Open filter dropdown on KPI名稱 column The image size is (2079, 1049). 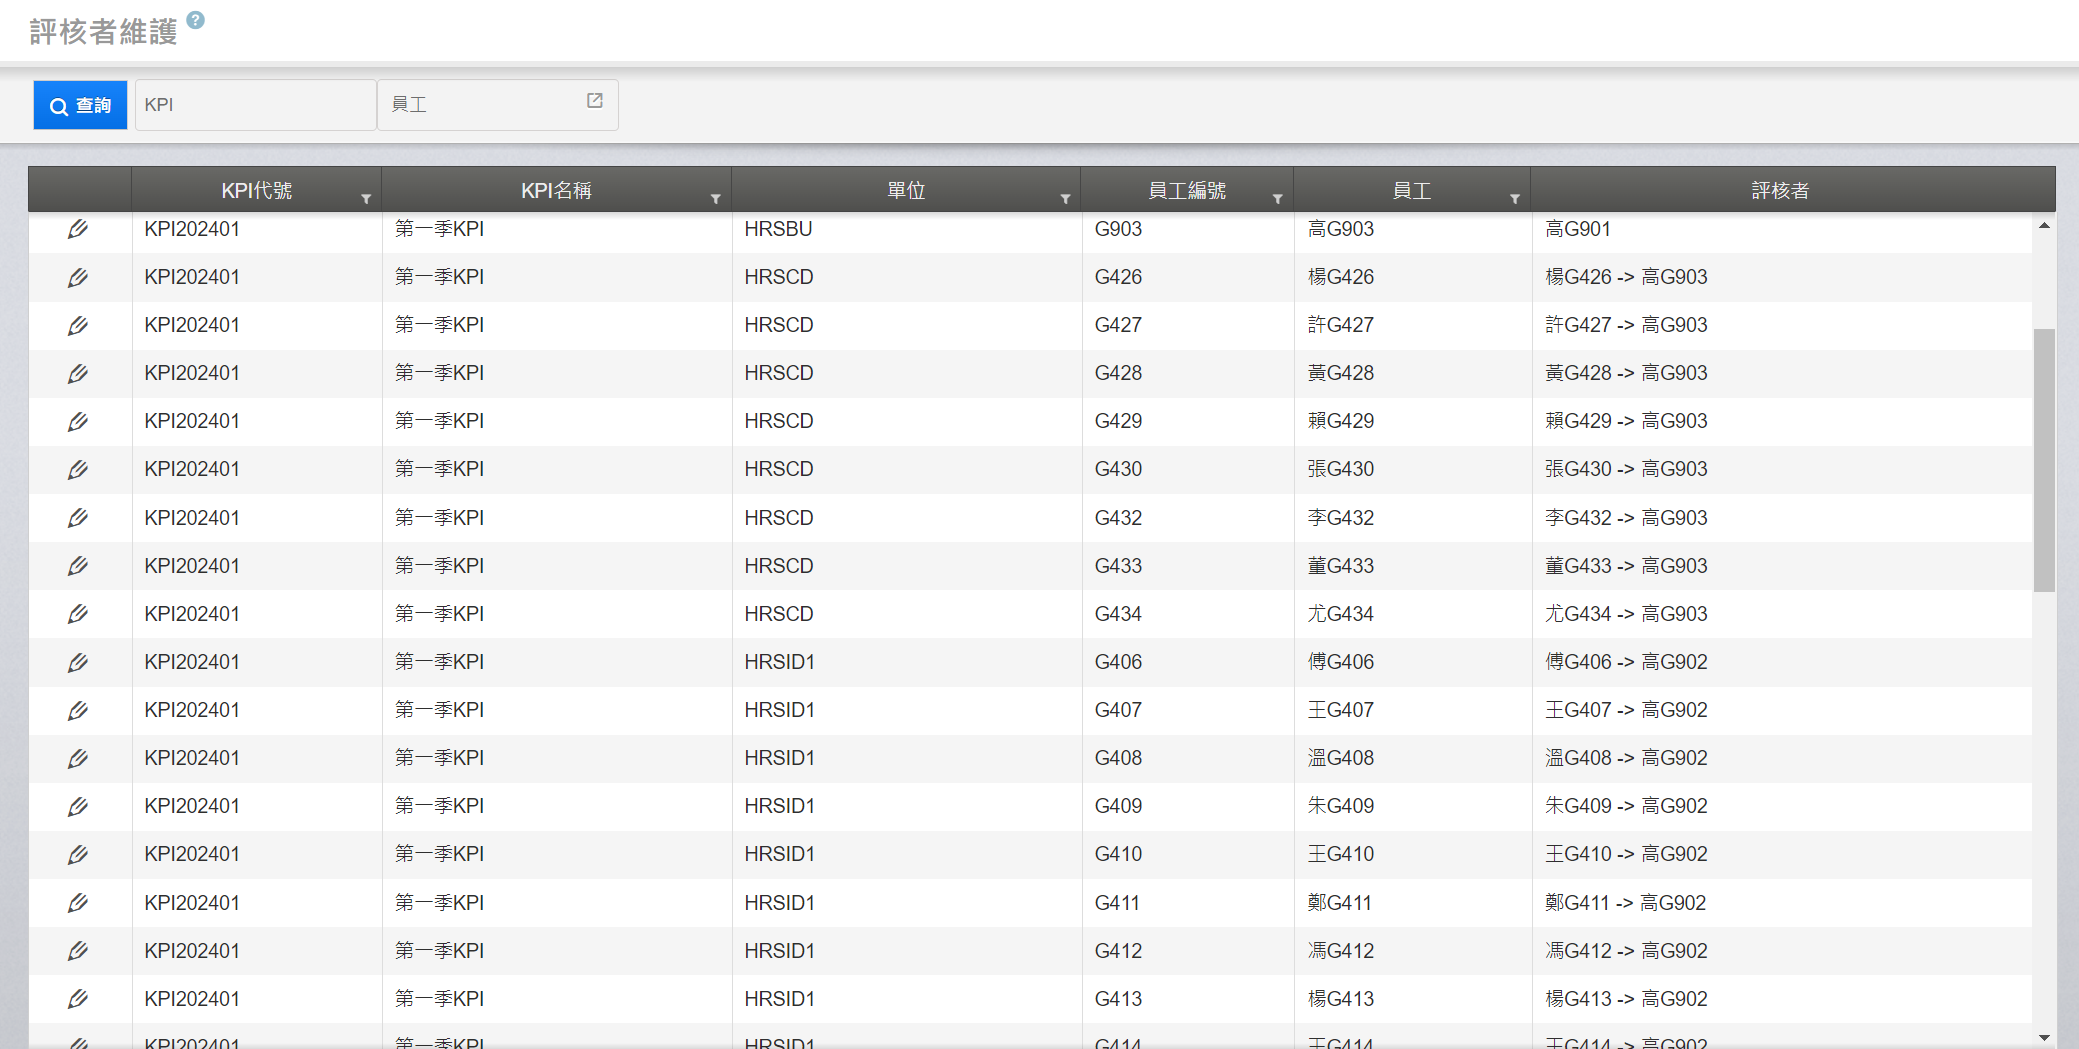coord(715,199)
